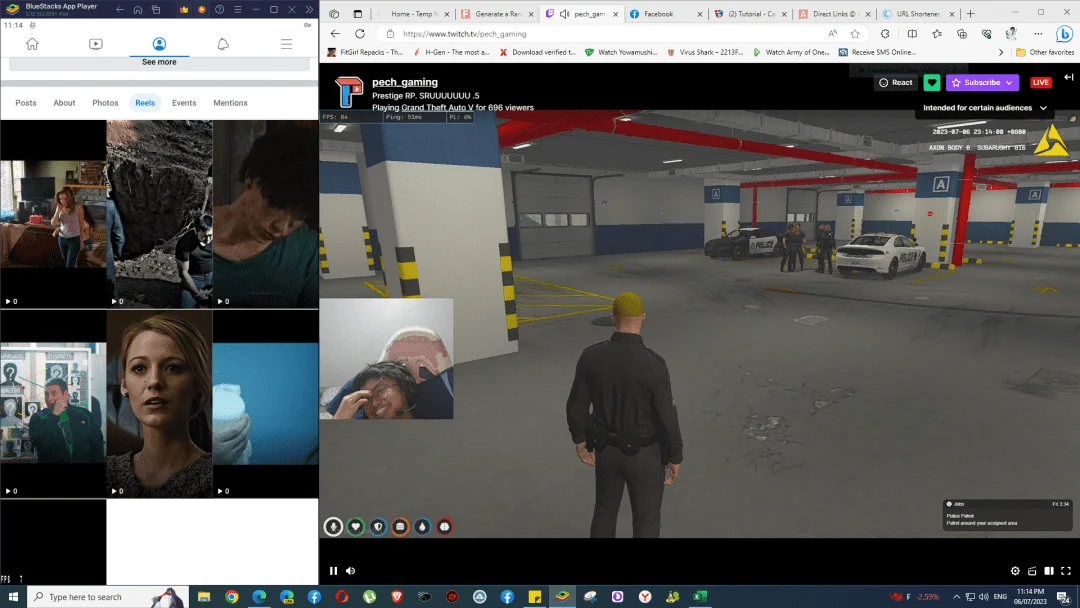Open the Receive SMS Online bookmark
This screenshot has width=1080, height=608.
point(877,52)
